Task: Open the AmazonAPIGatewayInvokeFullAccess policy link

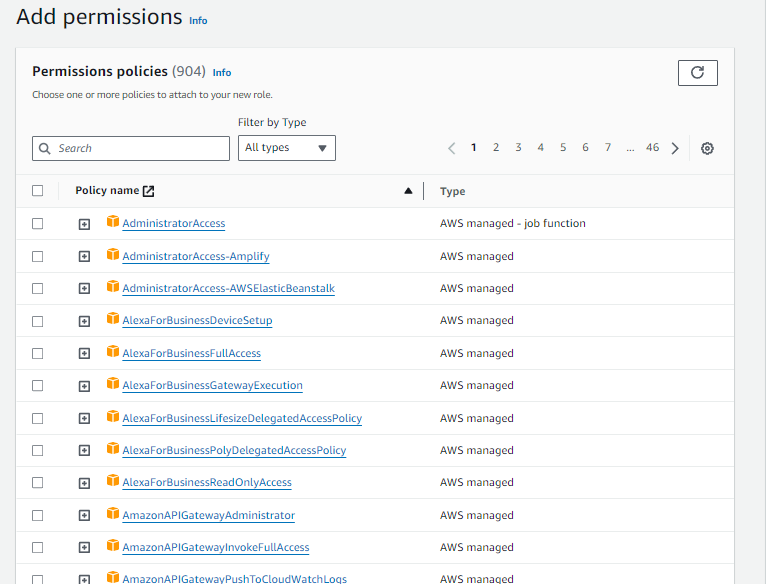Action: click(x=215, y=547)
